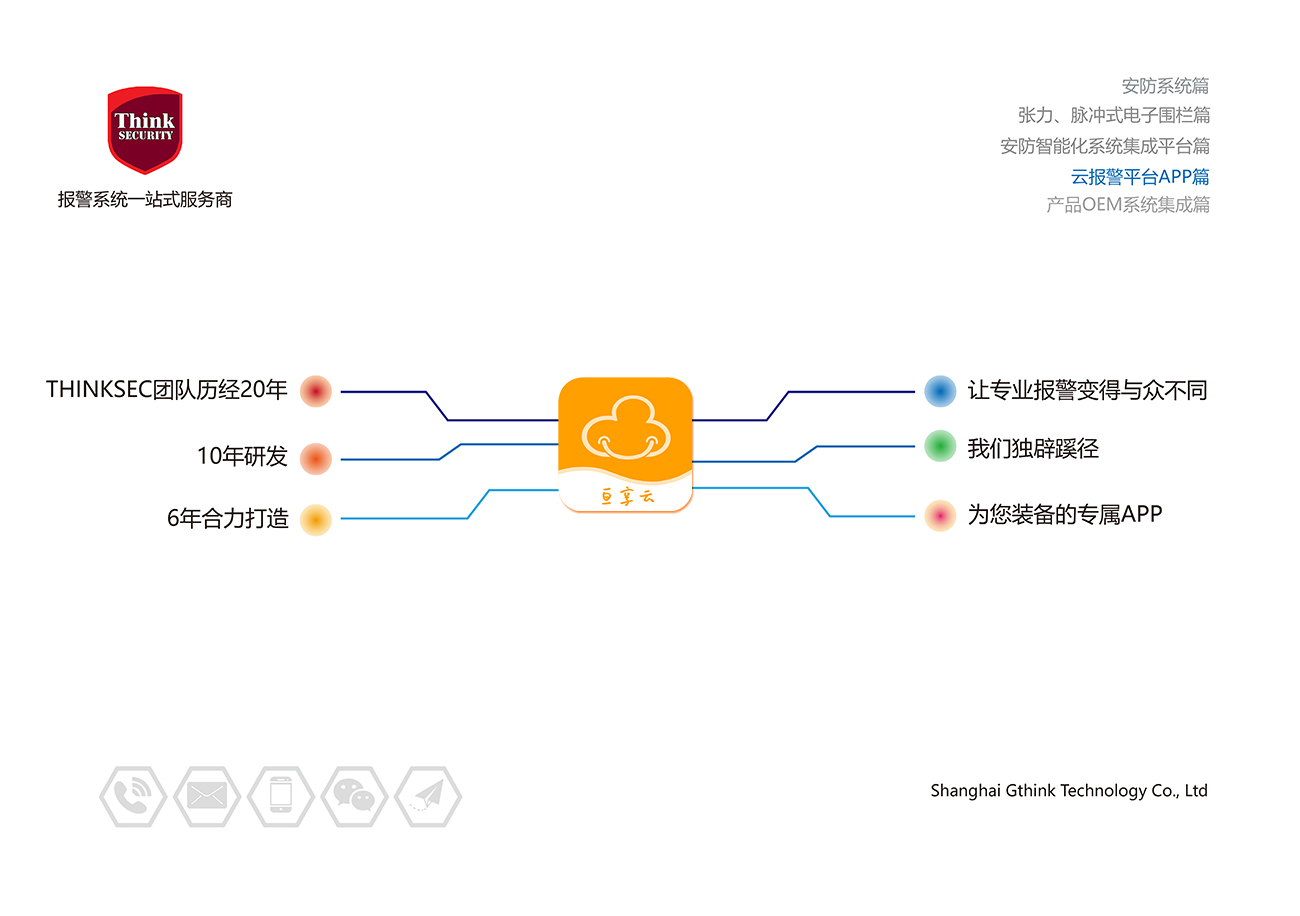Click the orange dot beside 10年研发
1300x916 pixels.
316,458
